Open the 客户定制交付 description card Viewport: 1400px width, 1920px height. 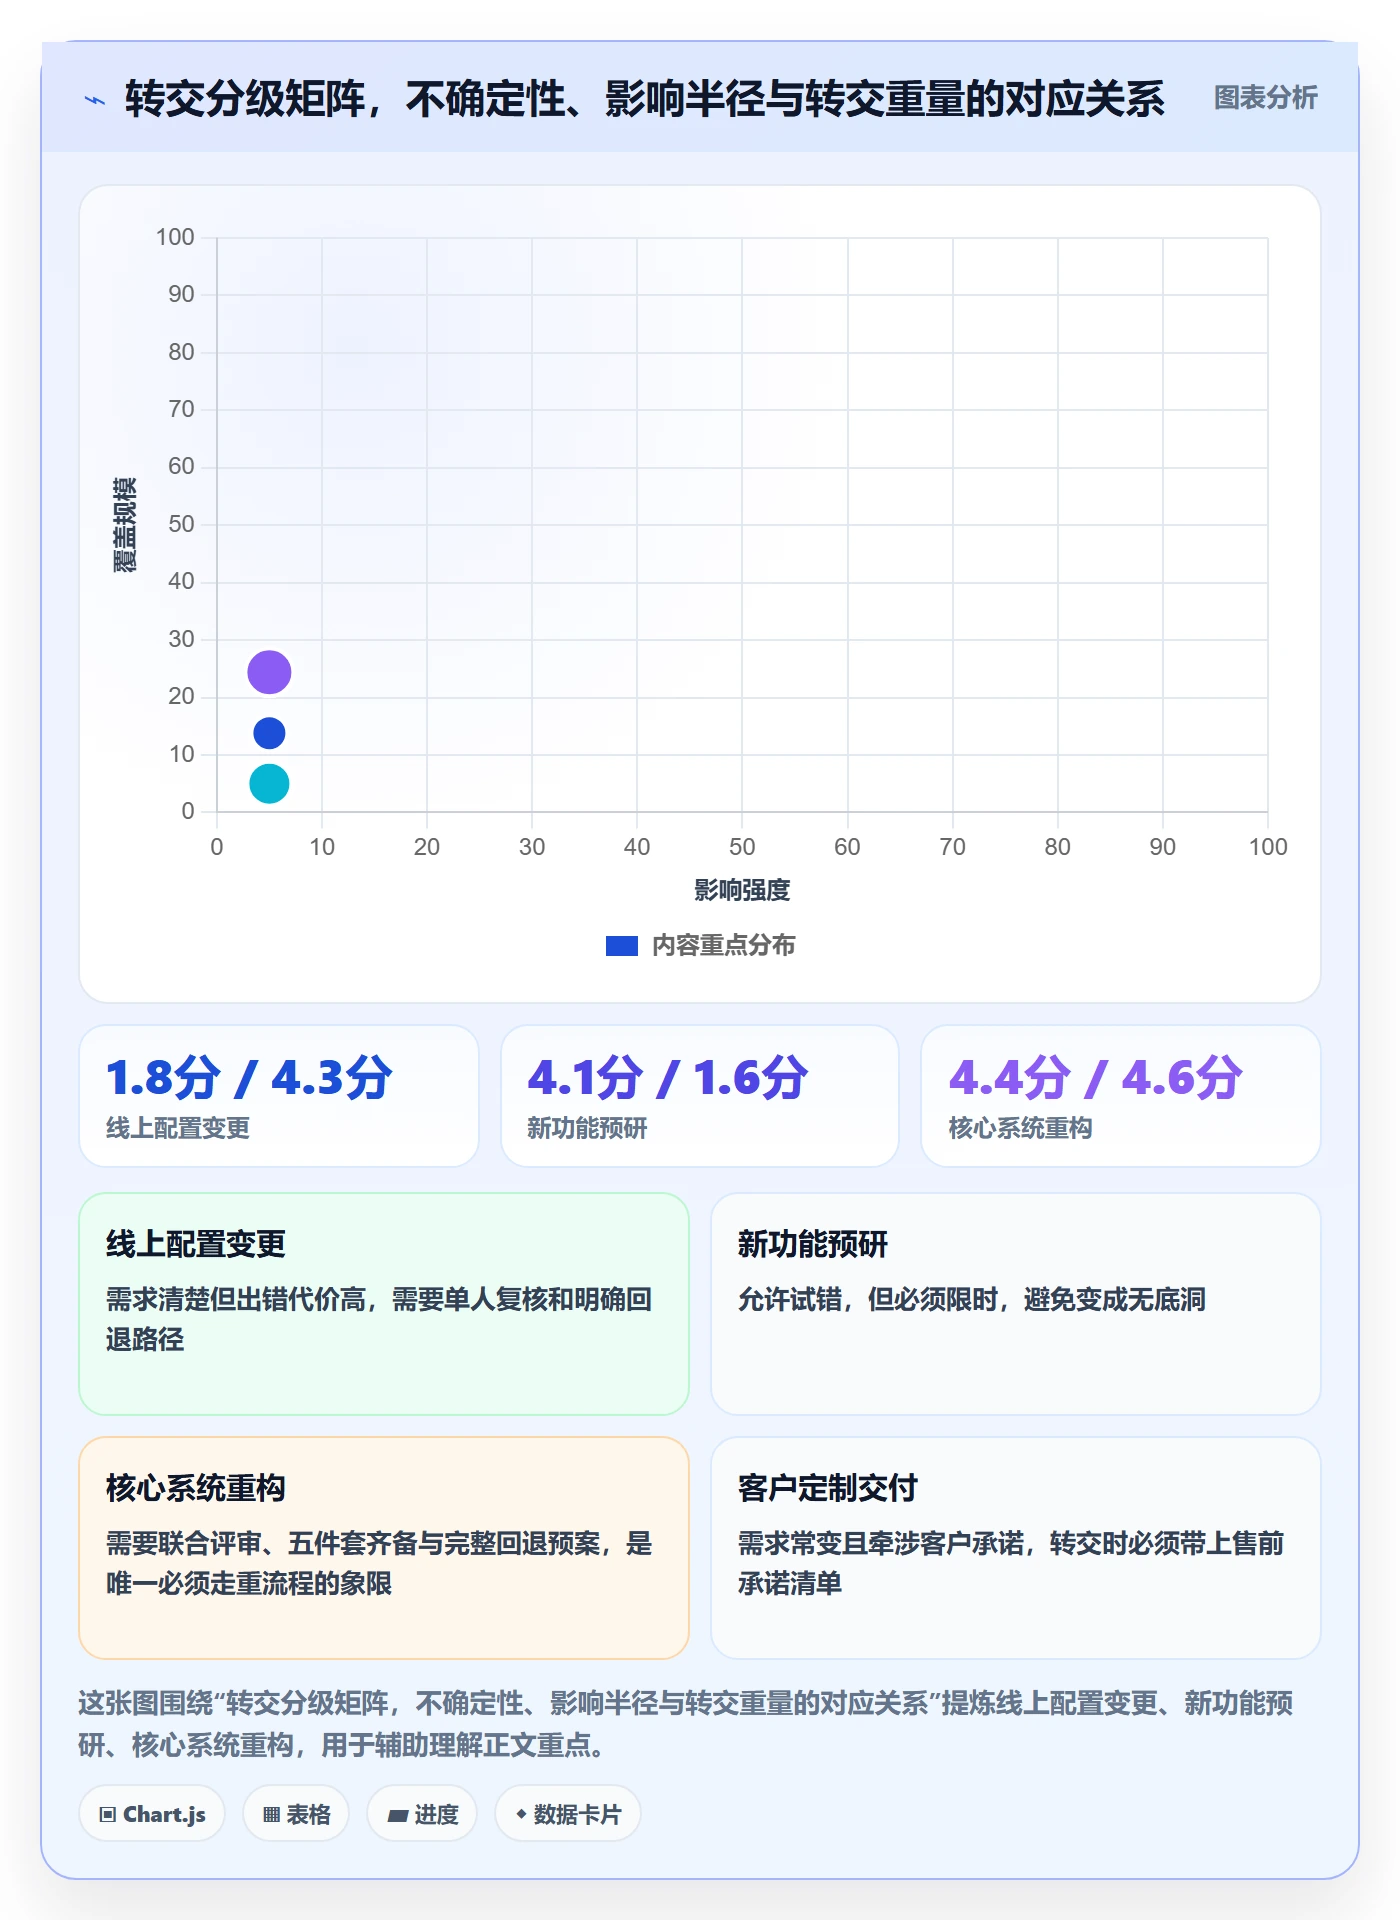pos(1016,1547)
